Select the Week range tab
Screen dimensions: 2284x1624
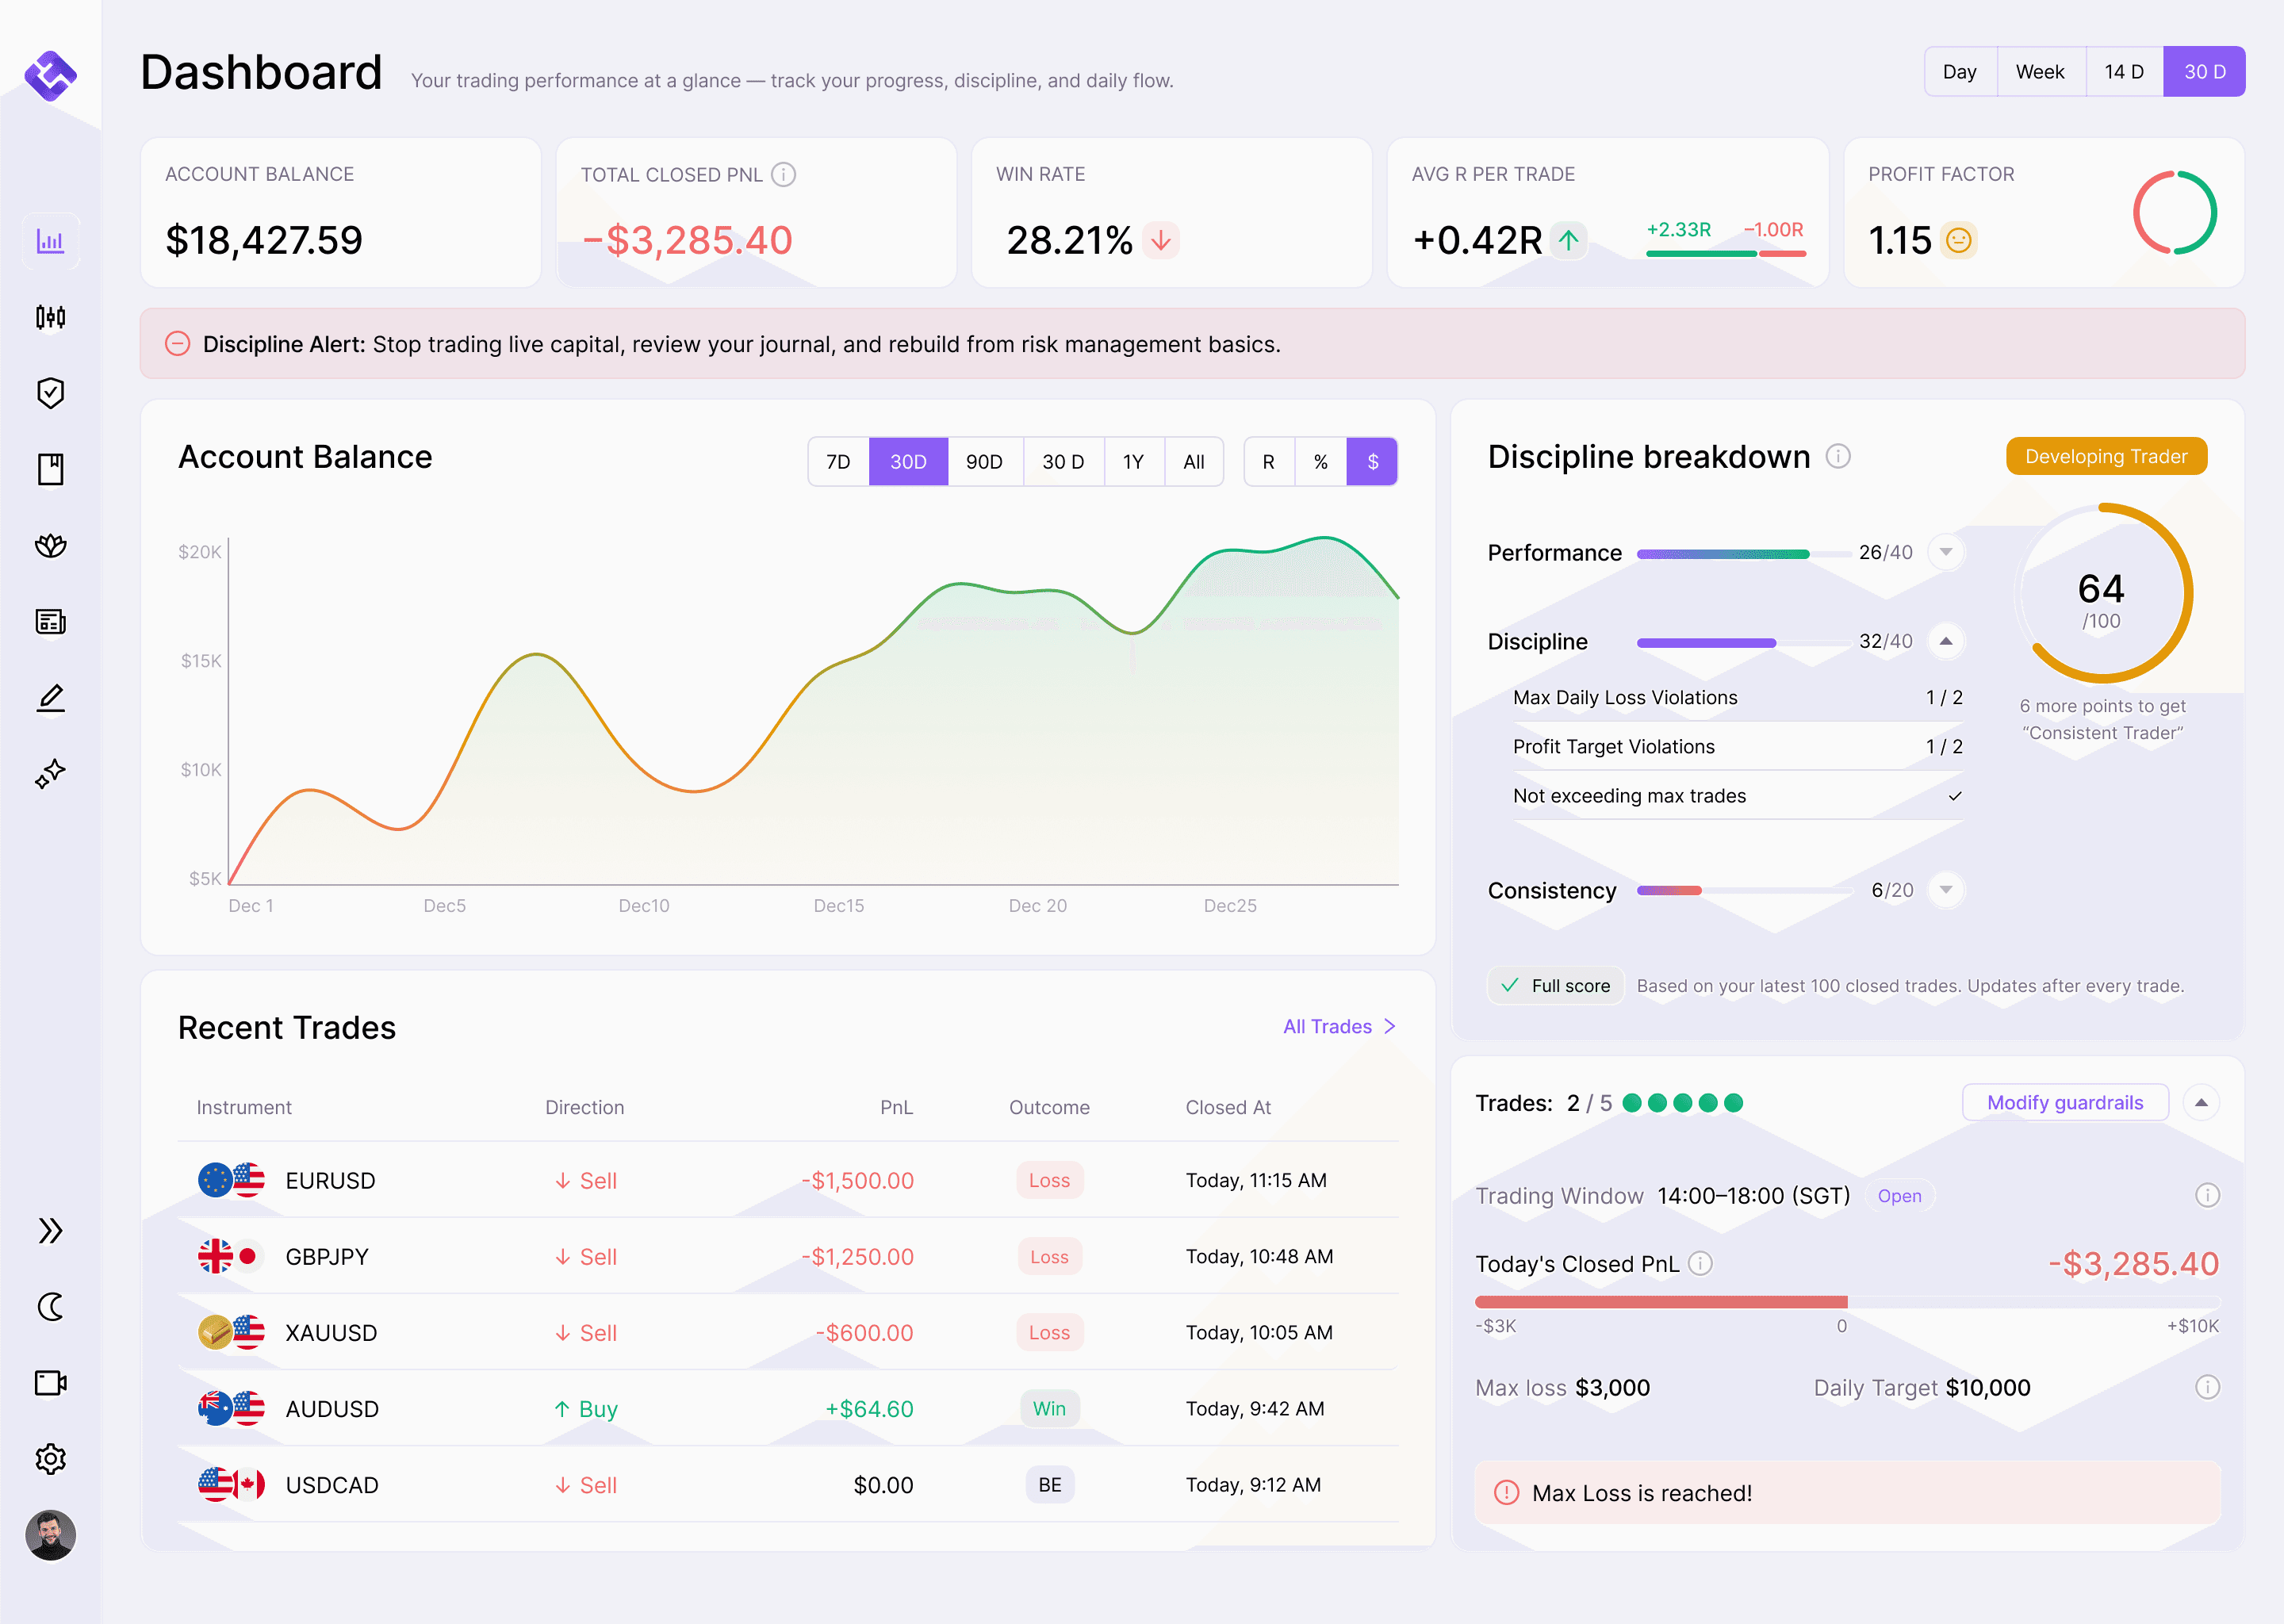pos(2039,72)
